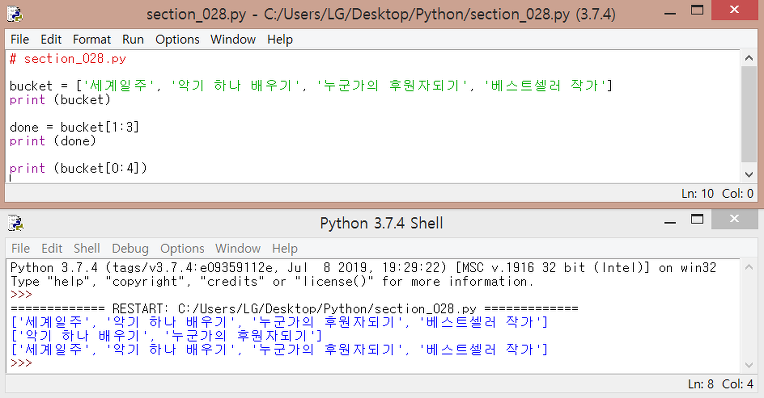Open the Window menu in the editor window
The width and height of the screenshot is (764, 398).
coord(233,39)
